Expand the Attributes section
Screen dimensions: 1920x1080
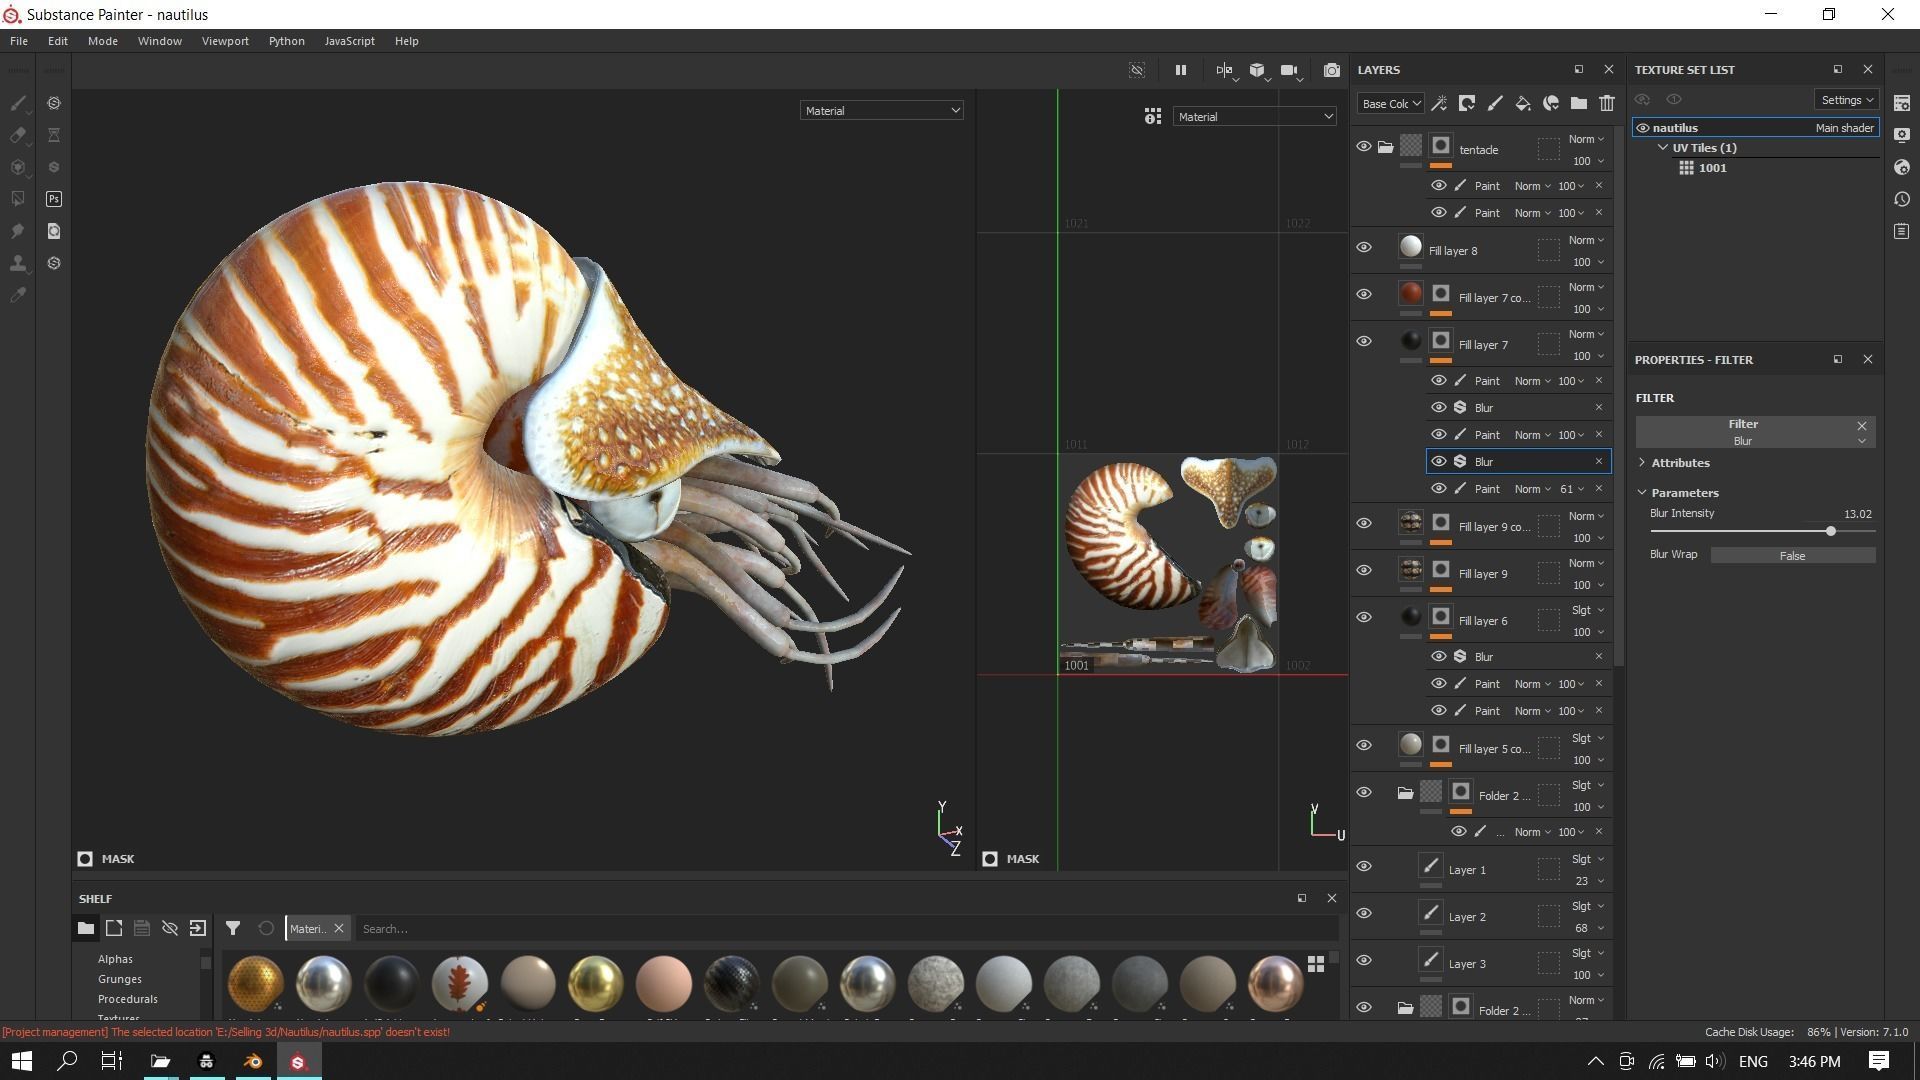coord(1642,463)
